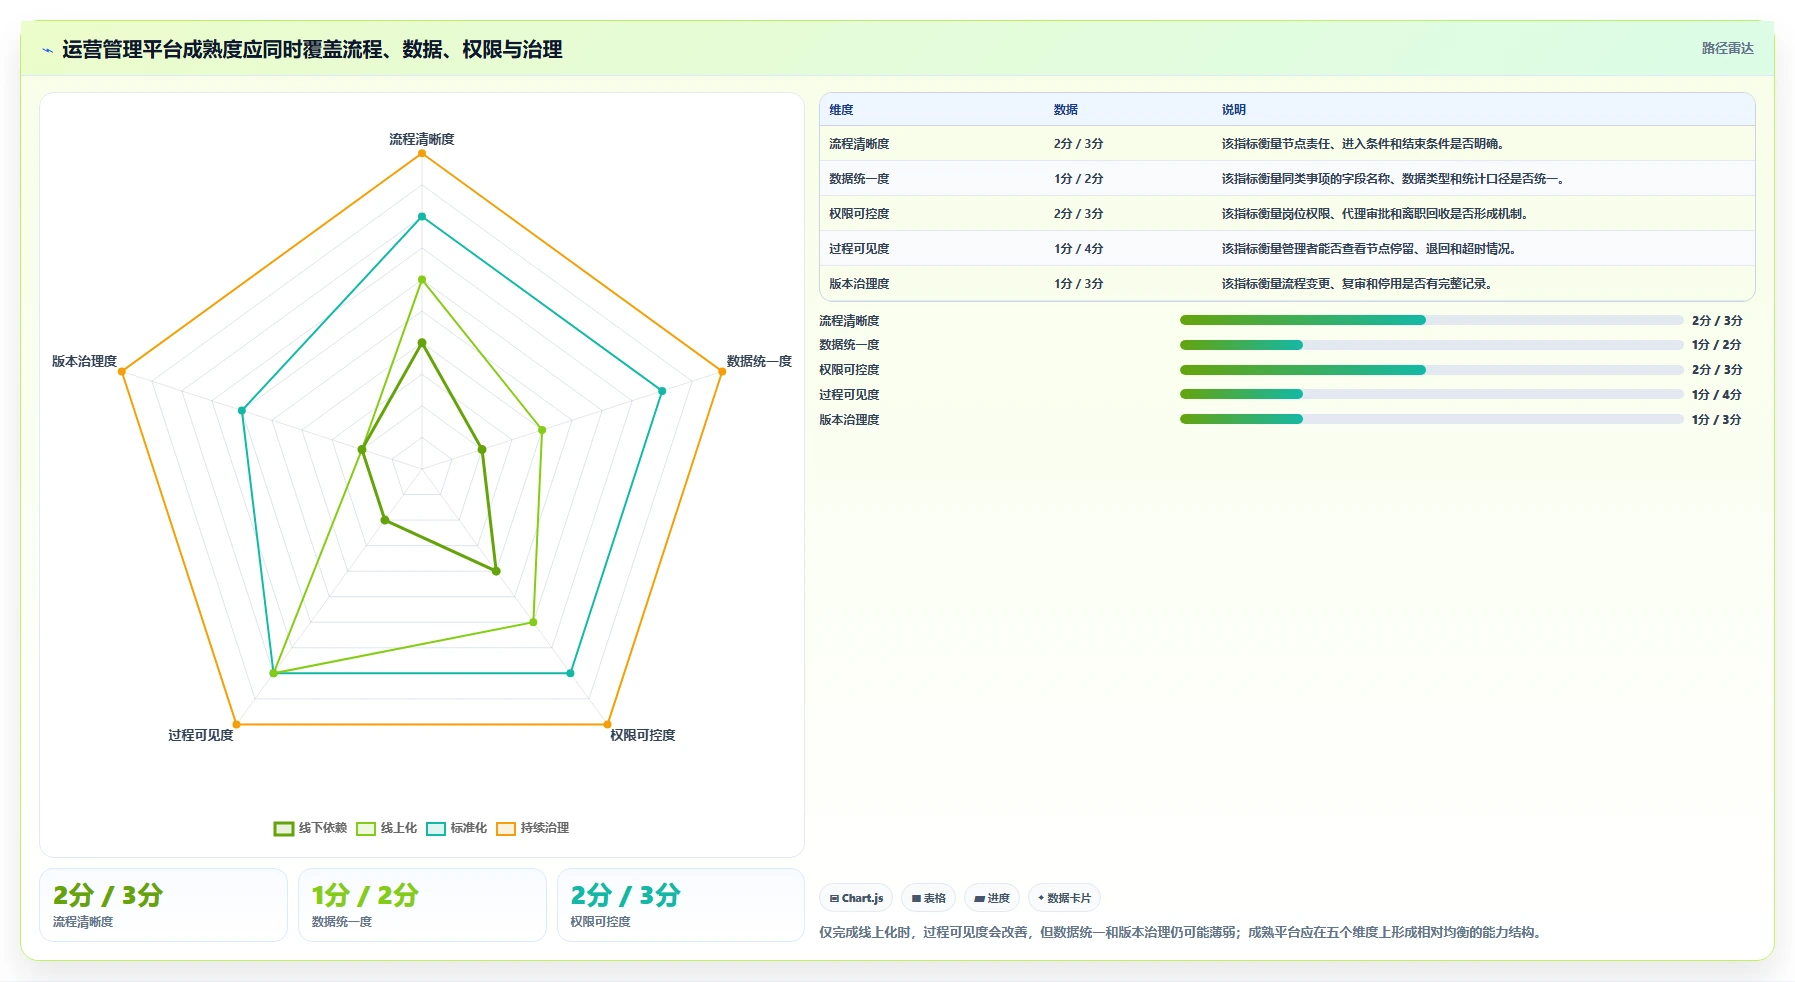
Task: Click description starting 该指标衡量流程变更
Action: pyautogui.click(x=1358, y=284)
